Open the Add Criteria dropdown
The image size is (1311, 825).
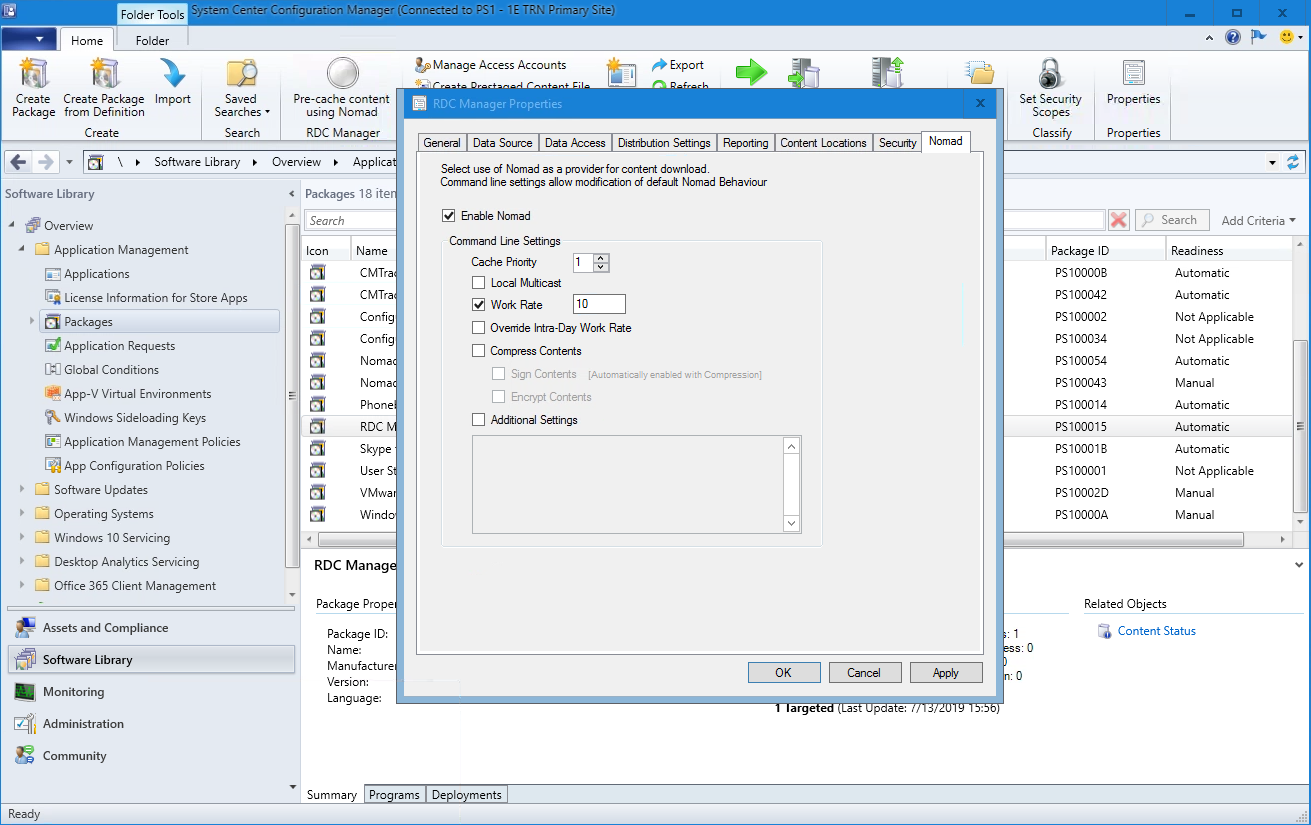tap(1258, 220)
